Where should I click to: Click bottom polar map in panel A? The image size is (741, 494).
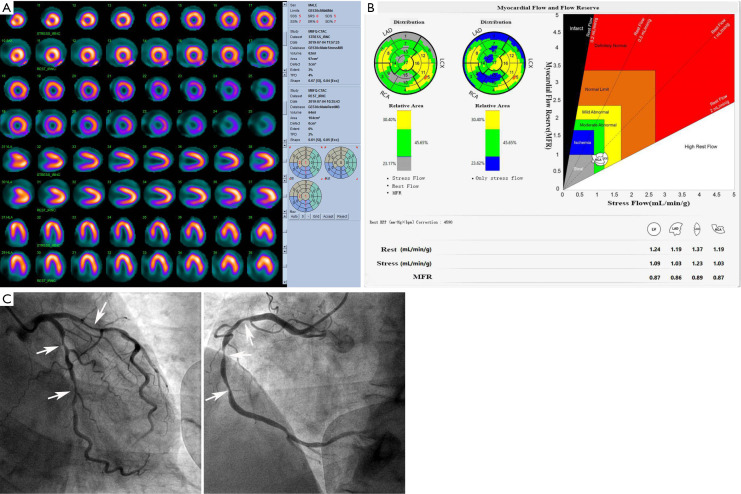pos(305,196)
